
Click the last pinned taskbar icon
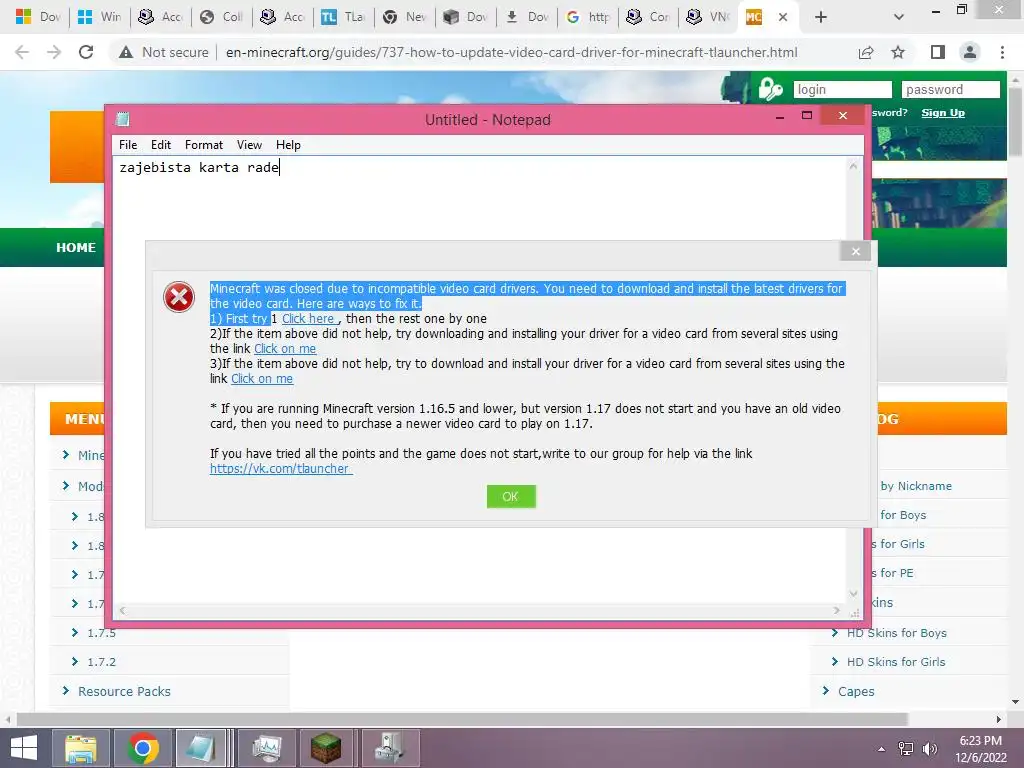[x=389, y=748]
